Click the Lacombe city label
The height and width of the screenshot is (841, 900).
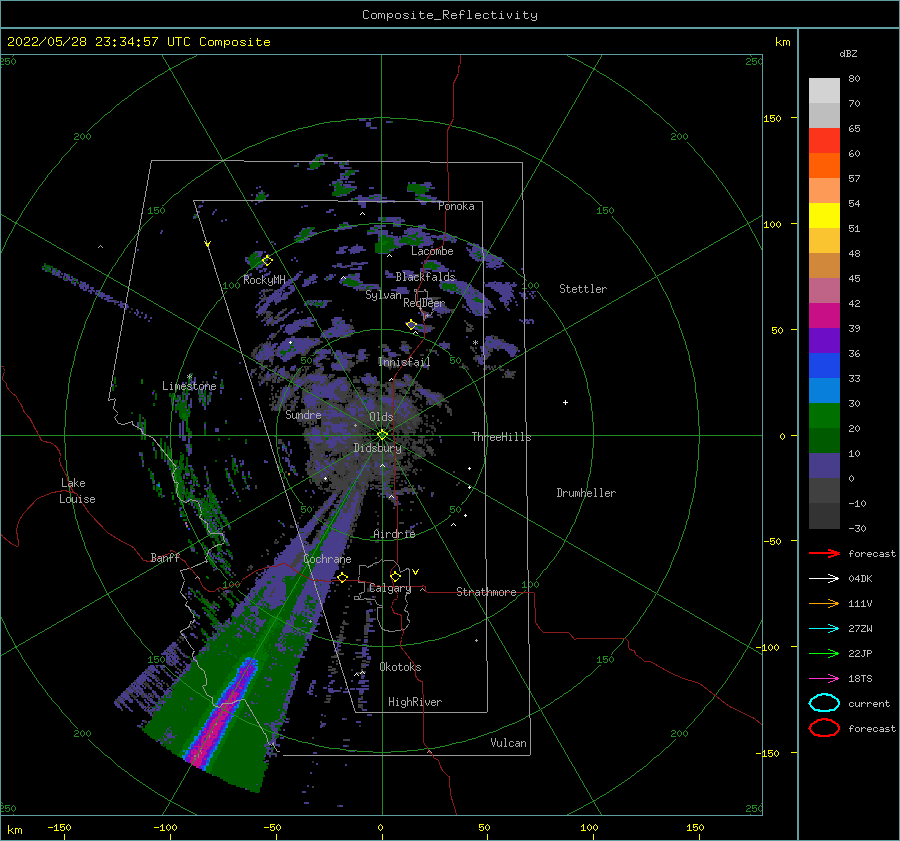point(432,251)
